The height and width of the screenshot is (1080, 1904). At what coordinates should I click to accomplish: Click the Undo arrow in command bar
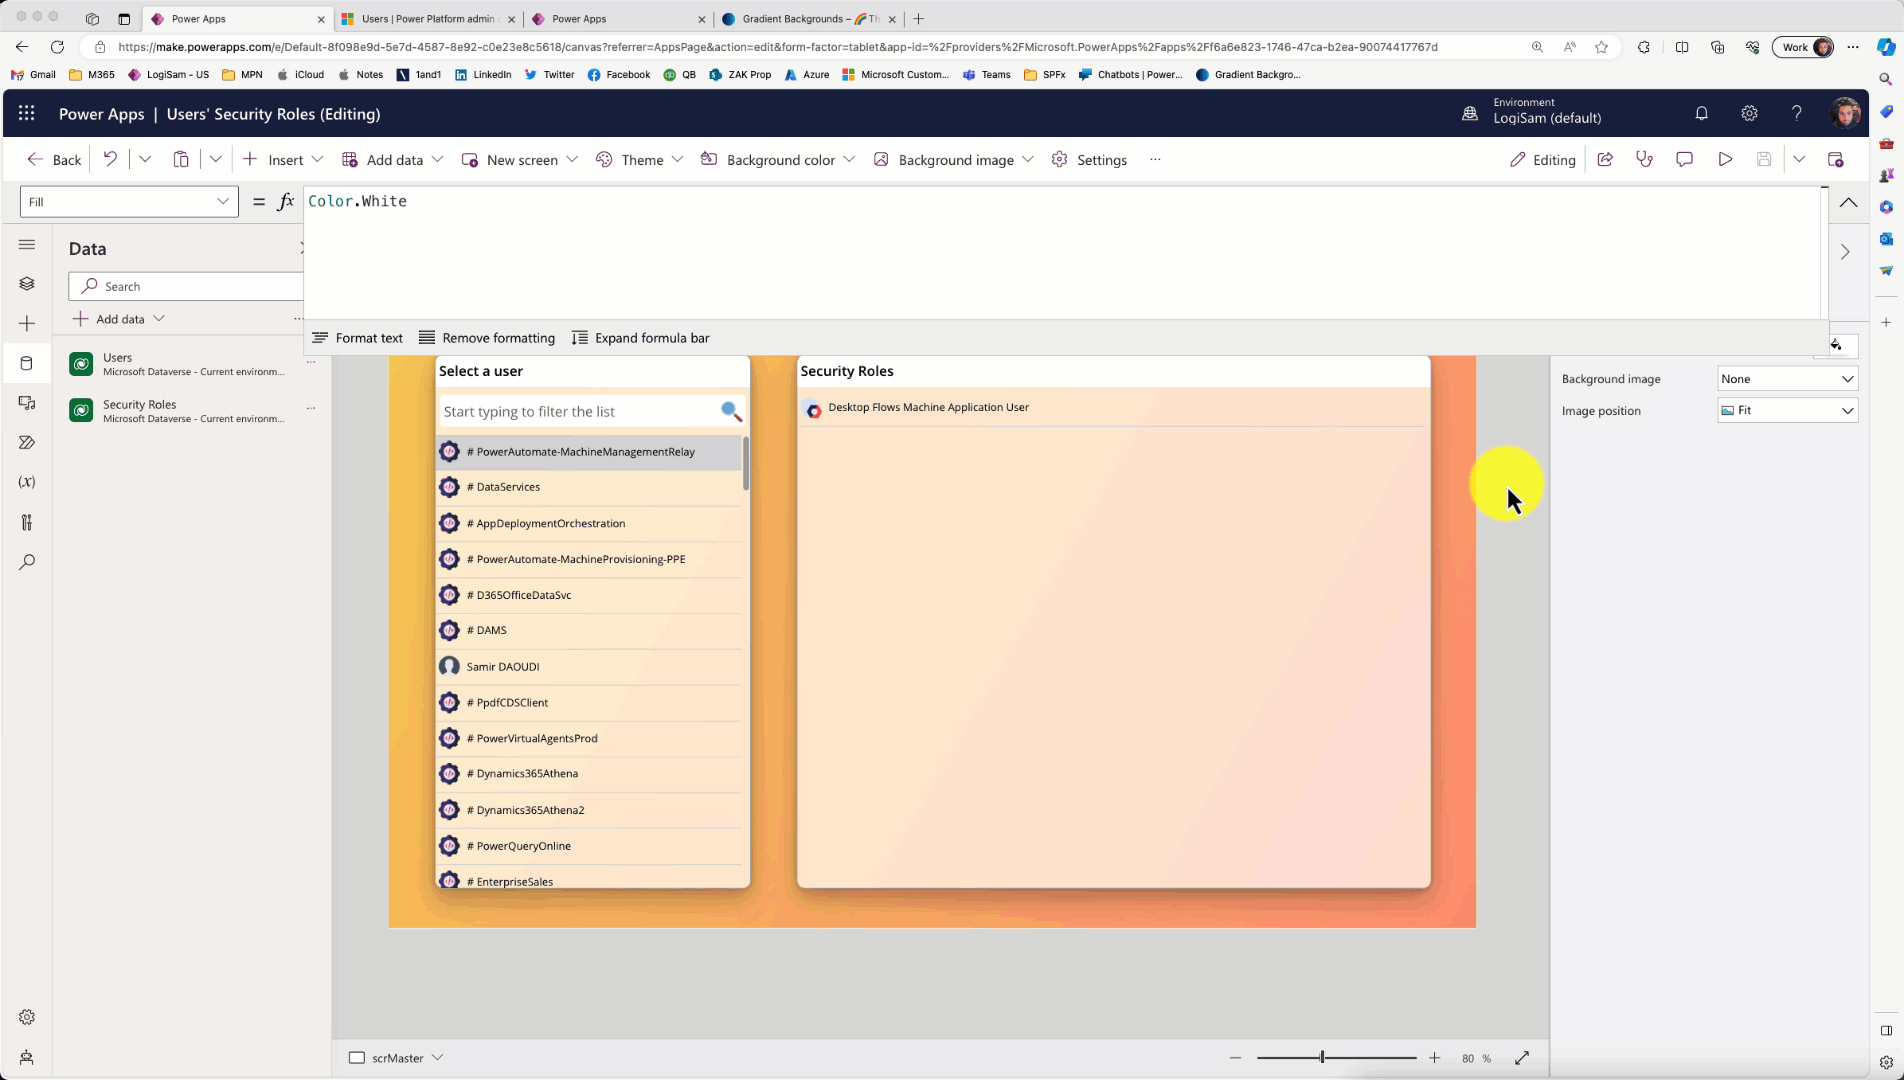coord(110,159)
